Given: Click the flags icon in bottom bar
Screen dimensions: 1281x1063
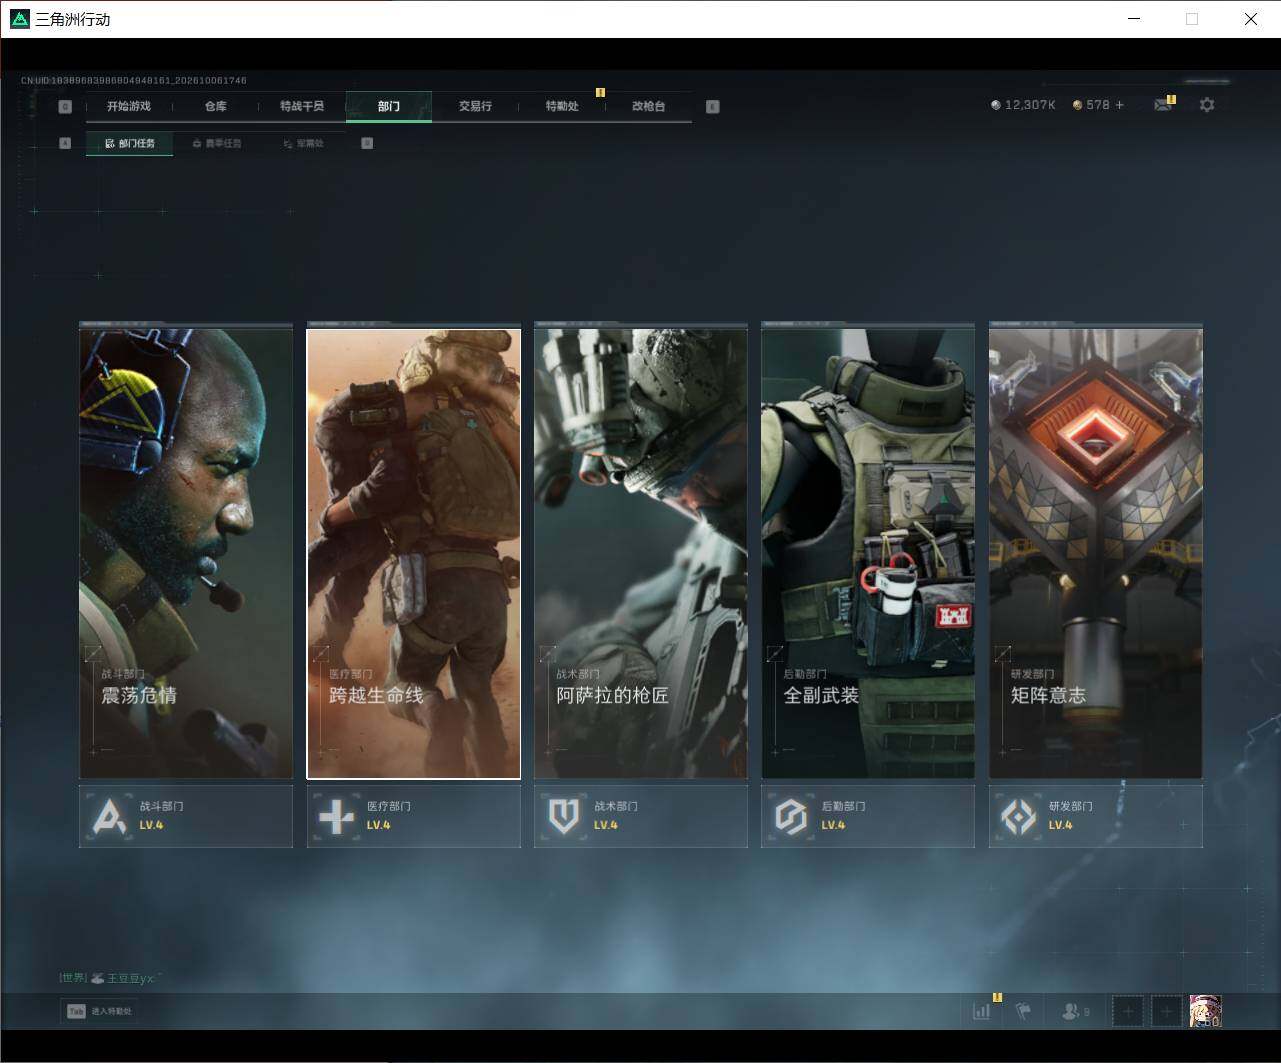Looking at the screenshot, I should pos(1023,1011).
